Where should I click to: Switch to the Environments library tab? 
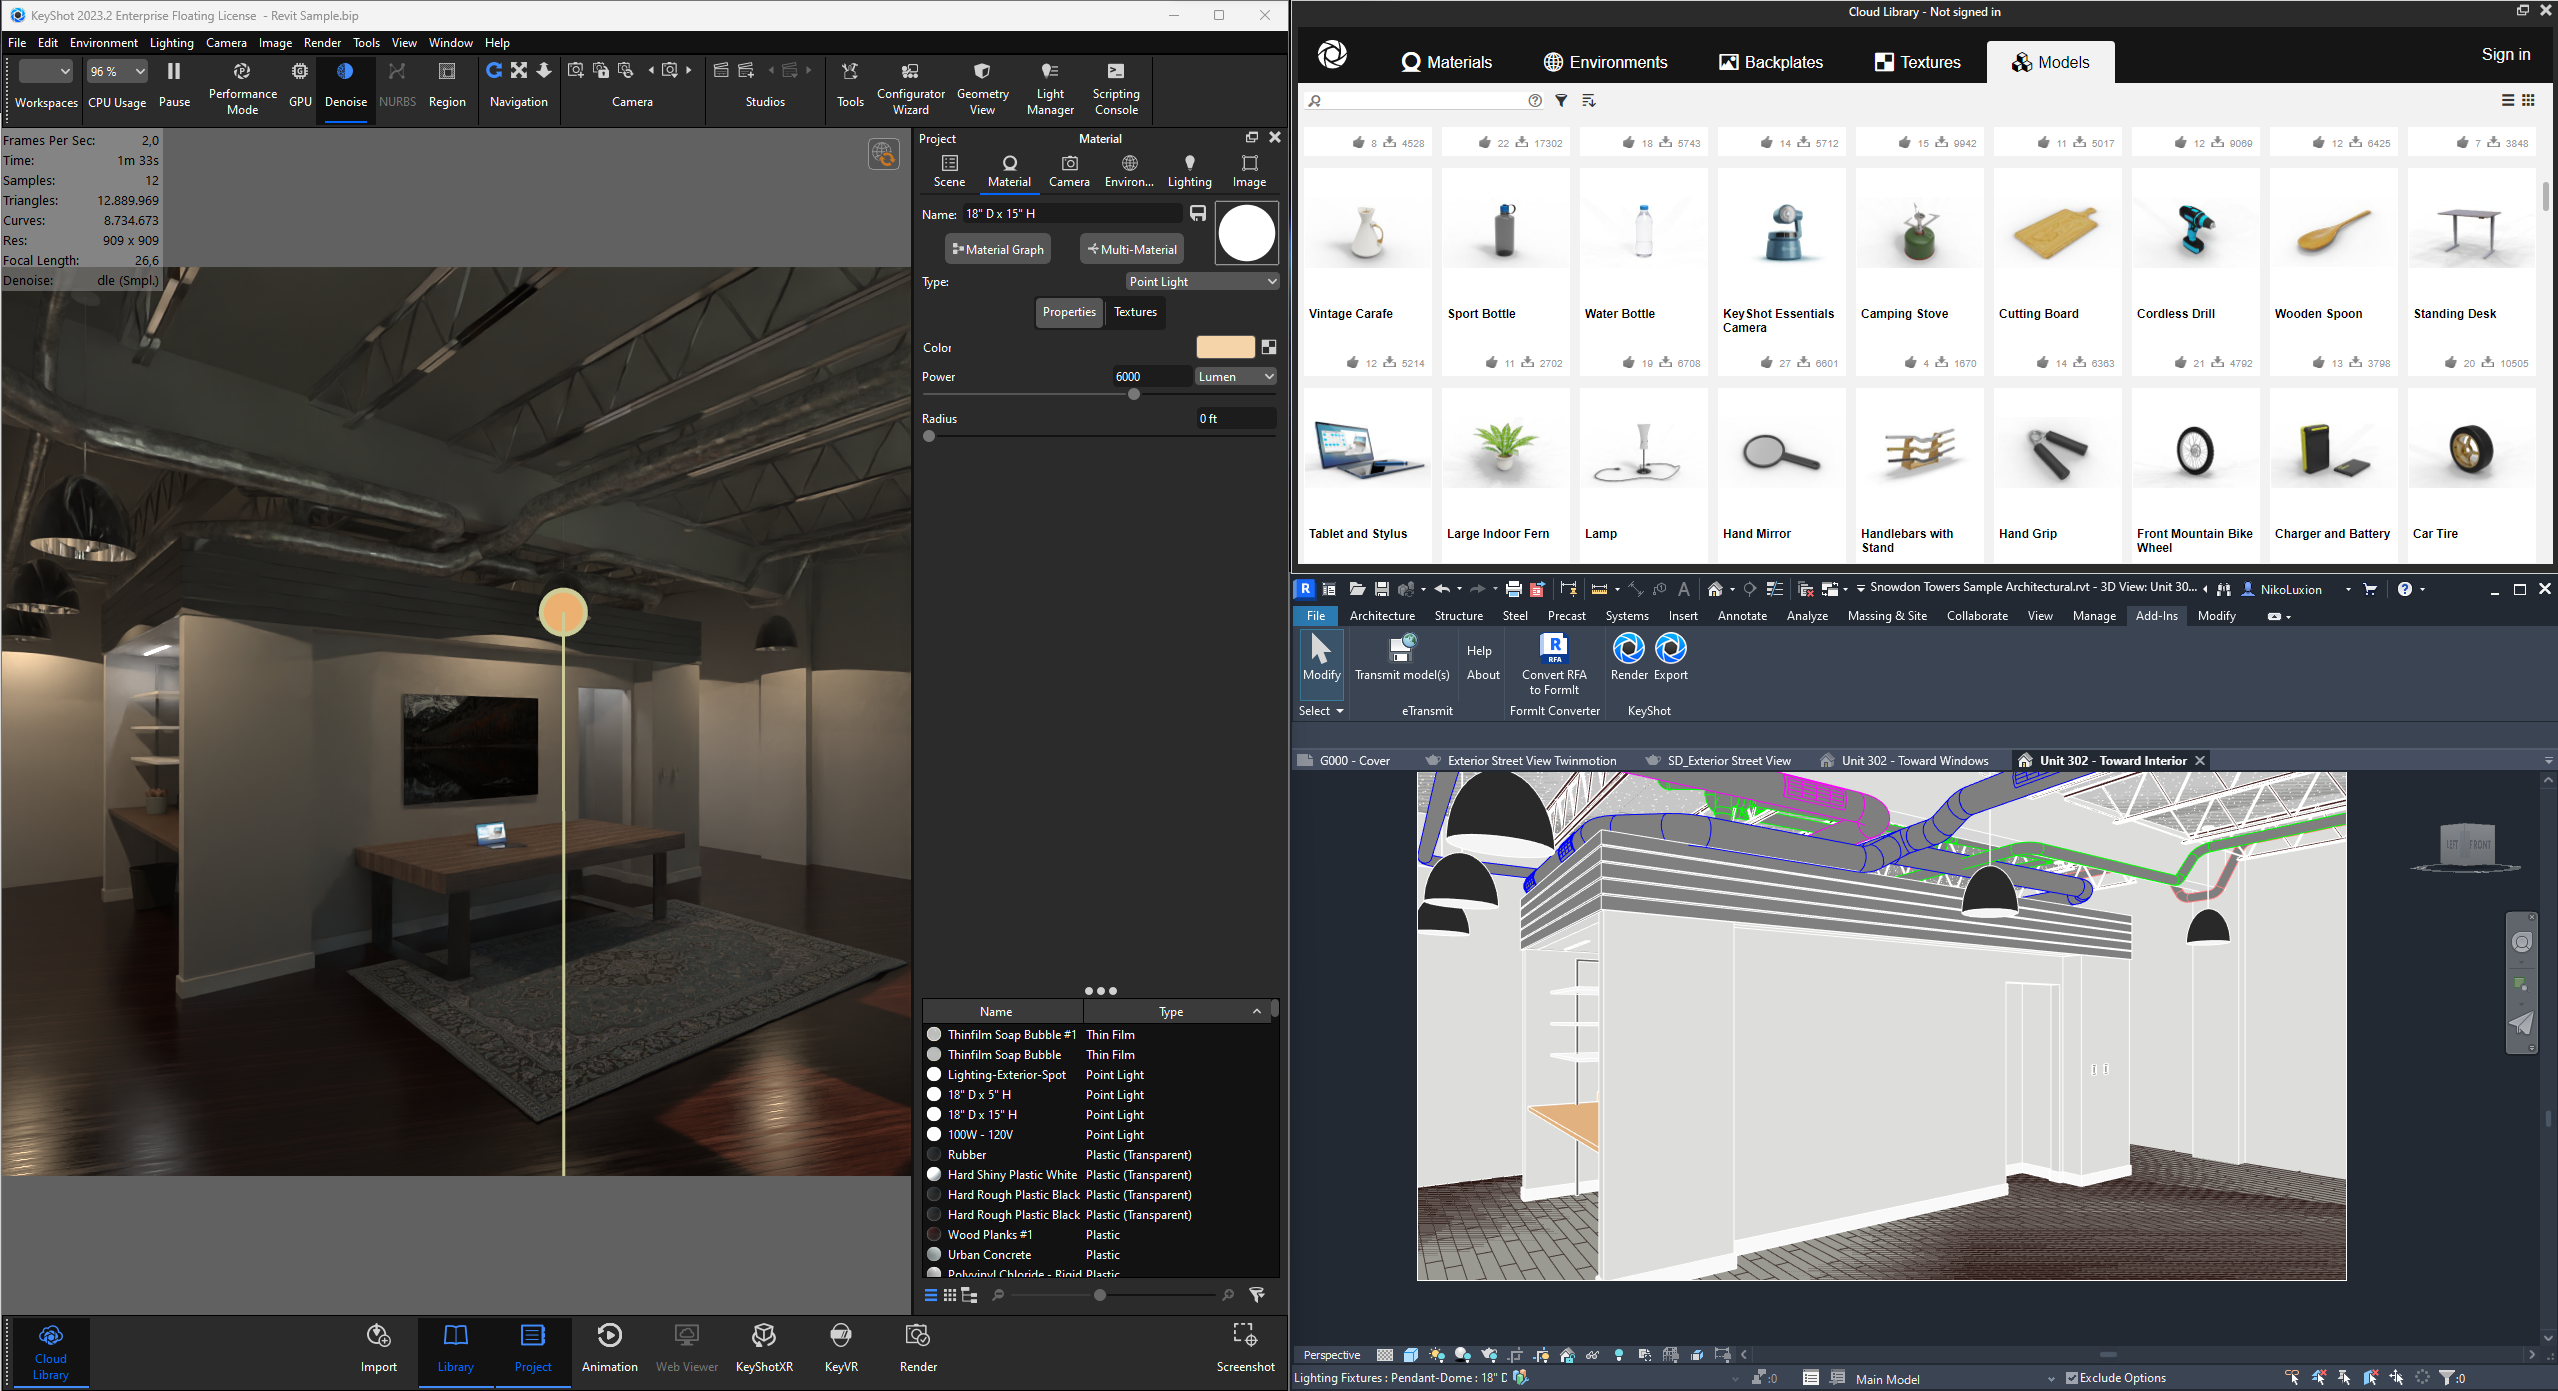[x=1605, y=62]
